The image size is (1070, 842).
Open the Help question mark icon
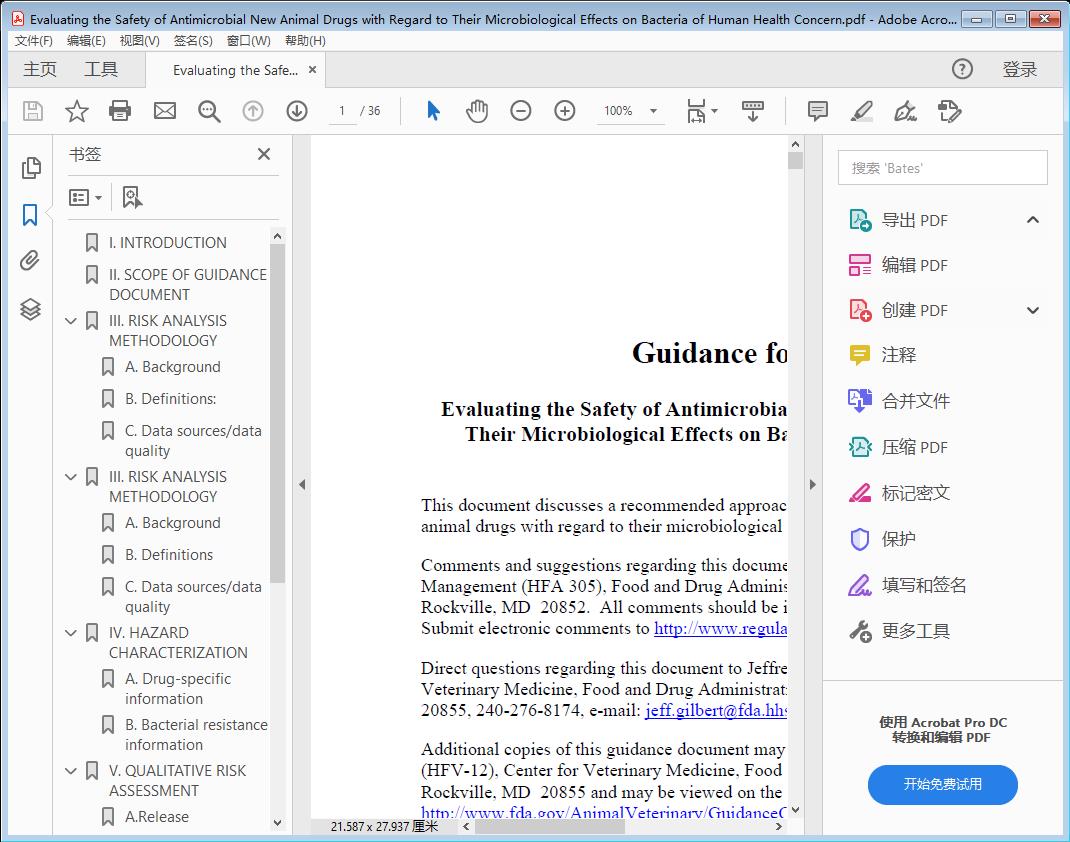tap(962, 69)
